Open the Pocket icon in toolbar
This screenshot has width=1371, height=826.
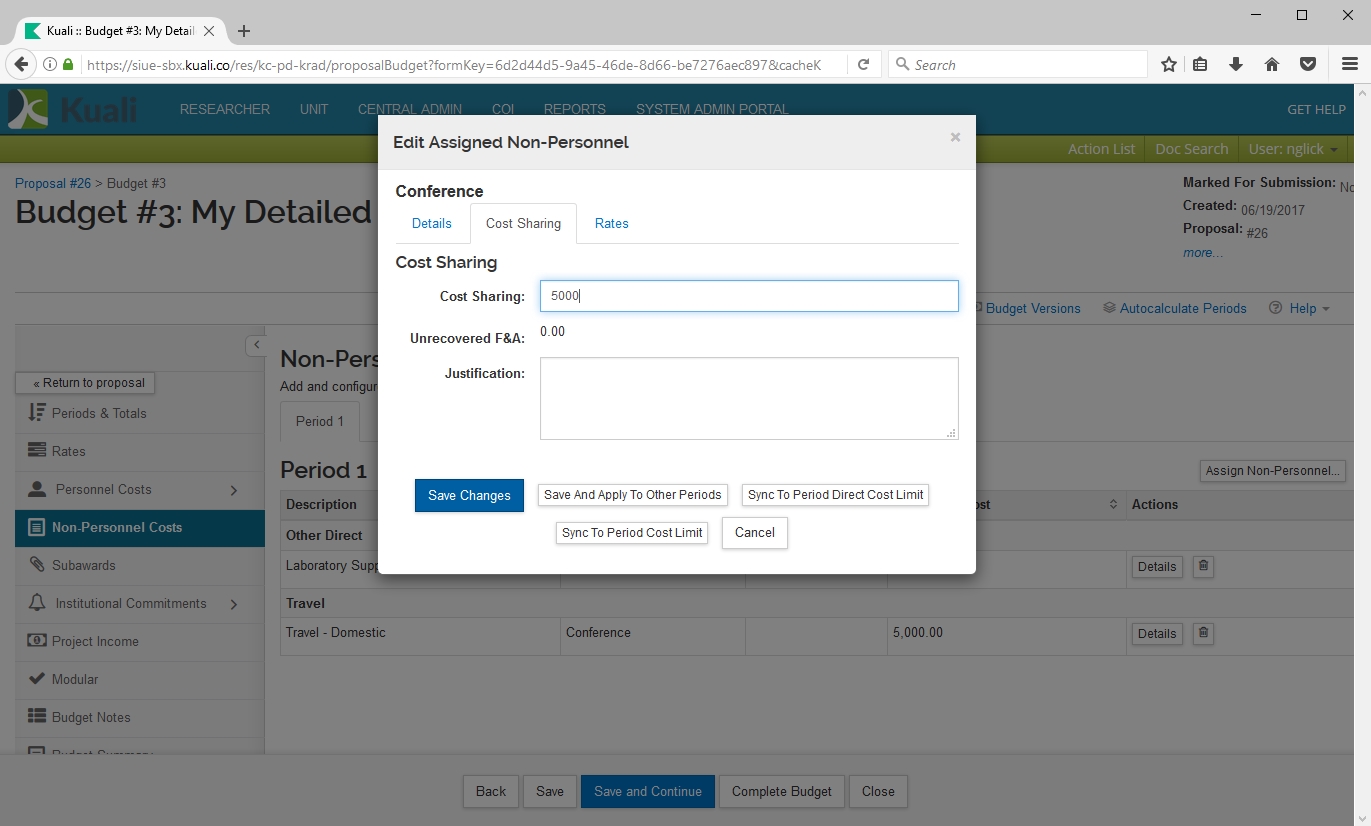pos(1307,65)
